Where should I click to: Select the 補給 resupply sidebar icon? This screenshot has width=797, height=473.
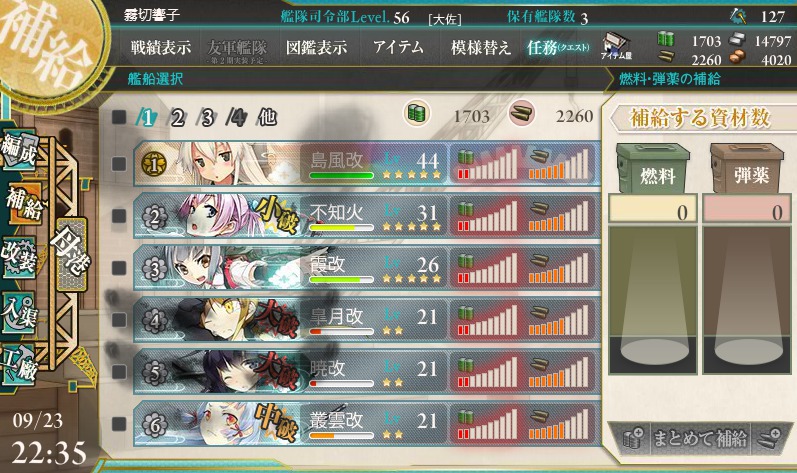22,202
